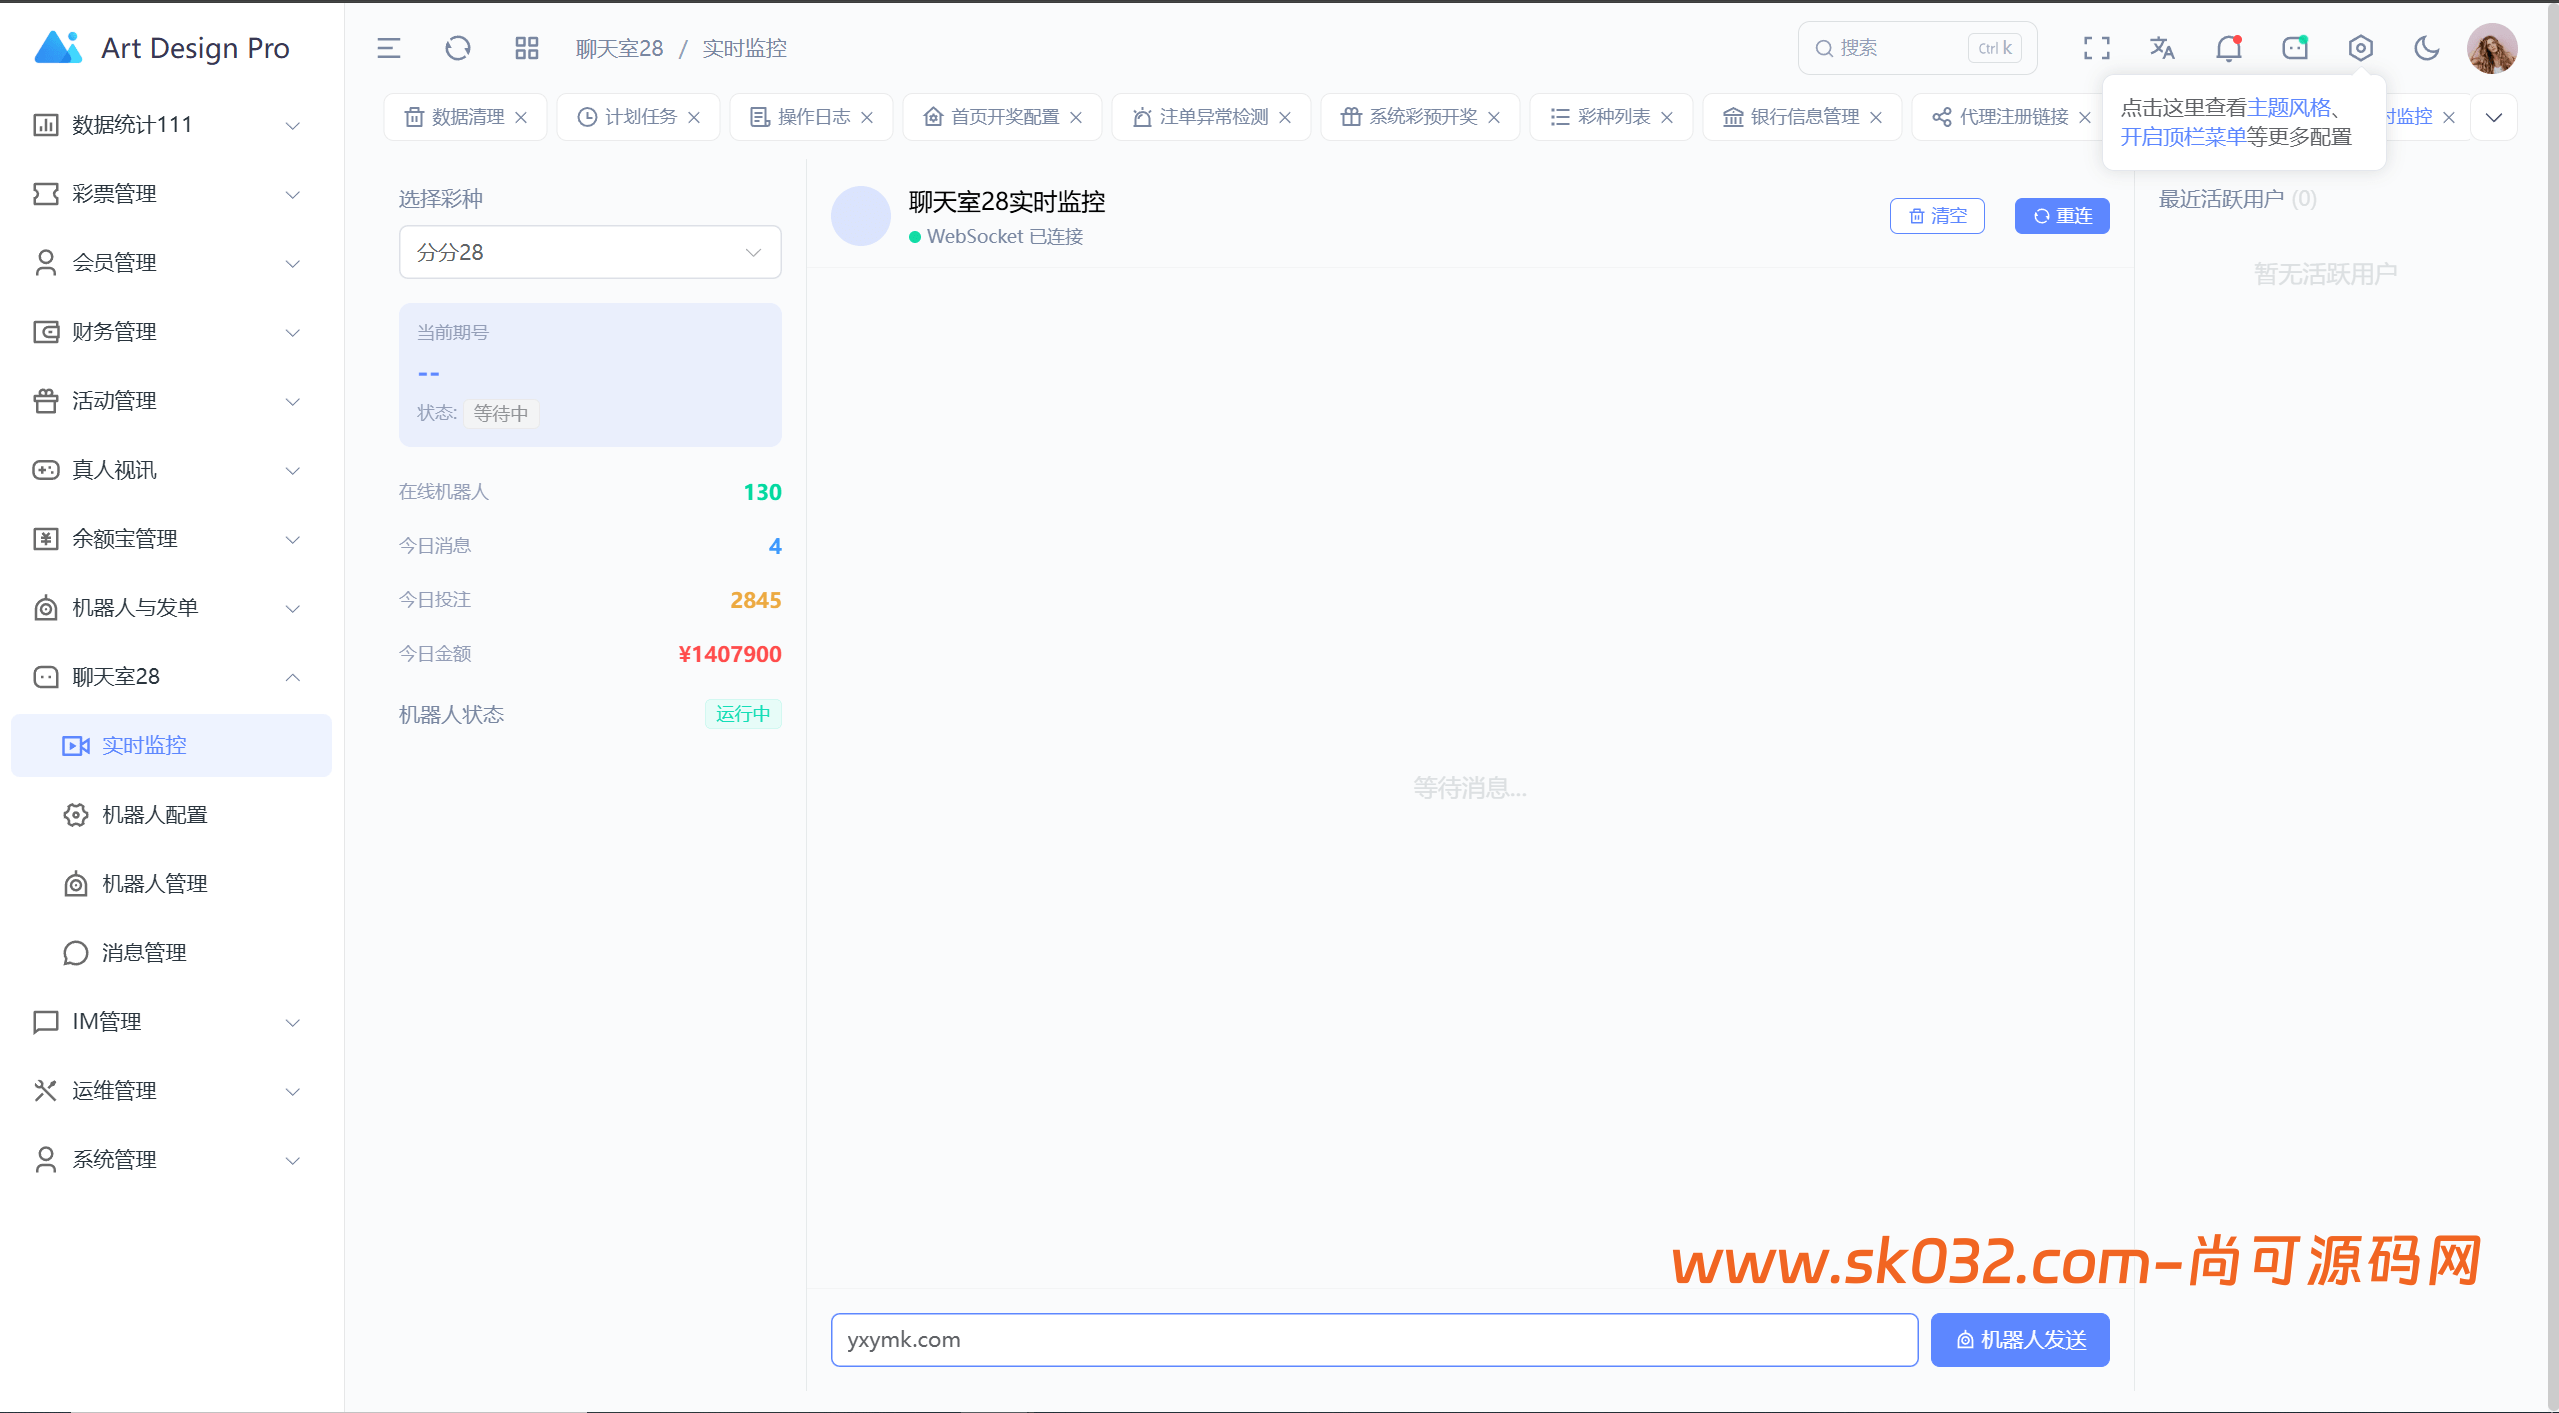Viewport: 2559px width, 1413px height.
Task: Click the user avatar photo
Action: (2492, 47)
